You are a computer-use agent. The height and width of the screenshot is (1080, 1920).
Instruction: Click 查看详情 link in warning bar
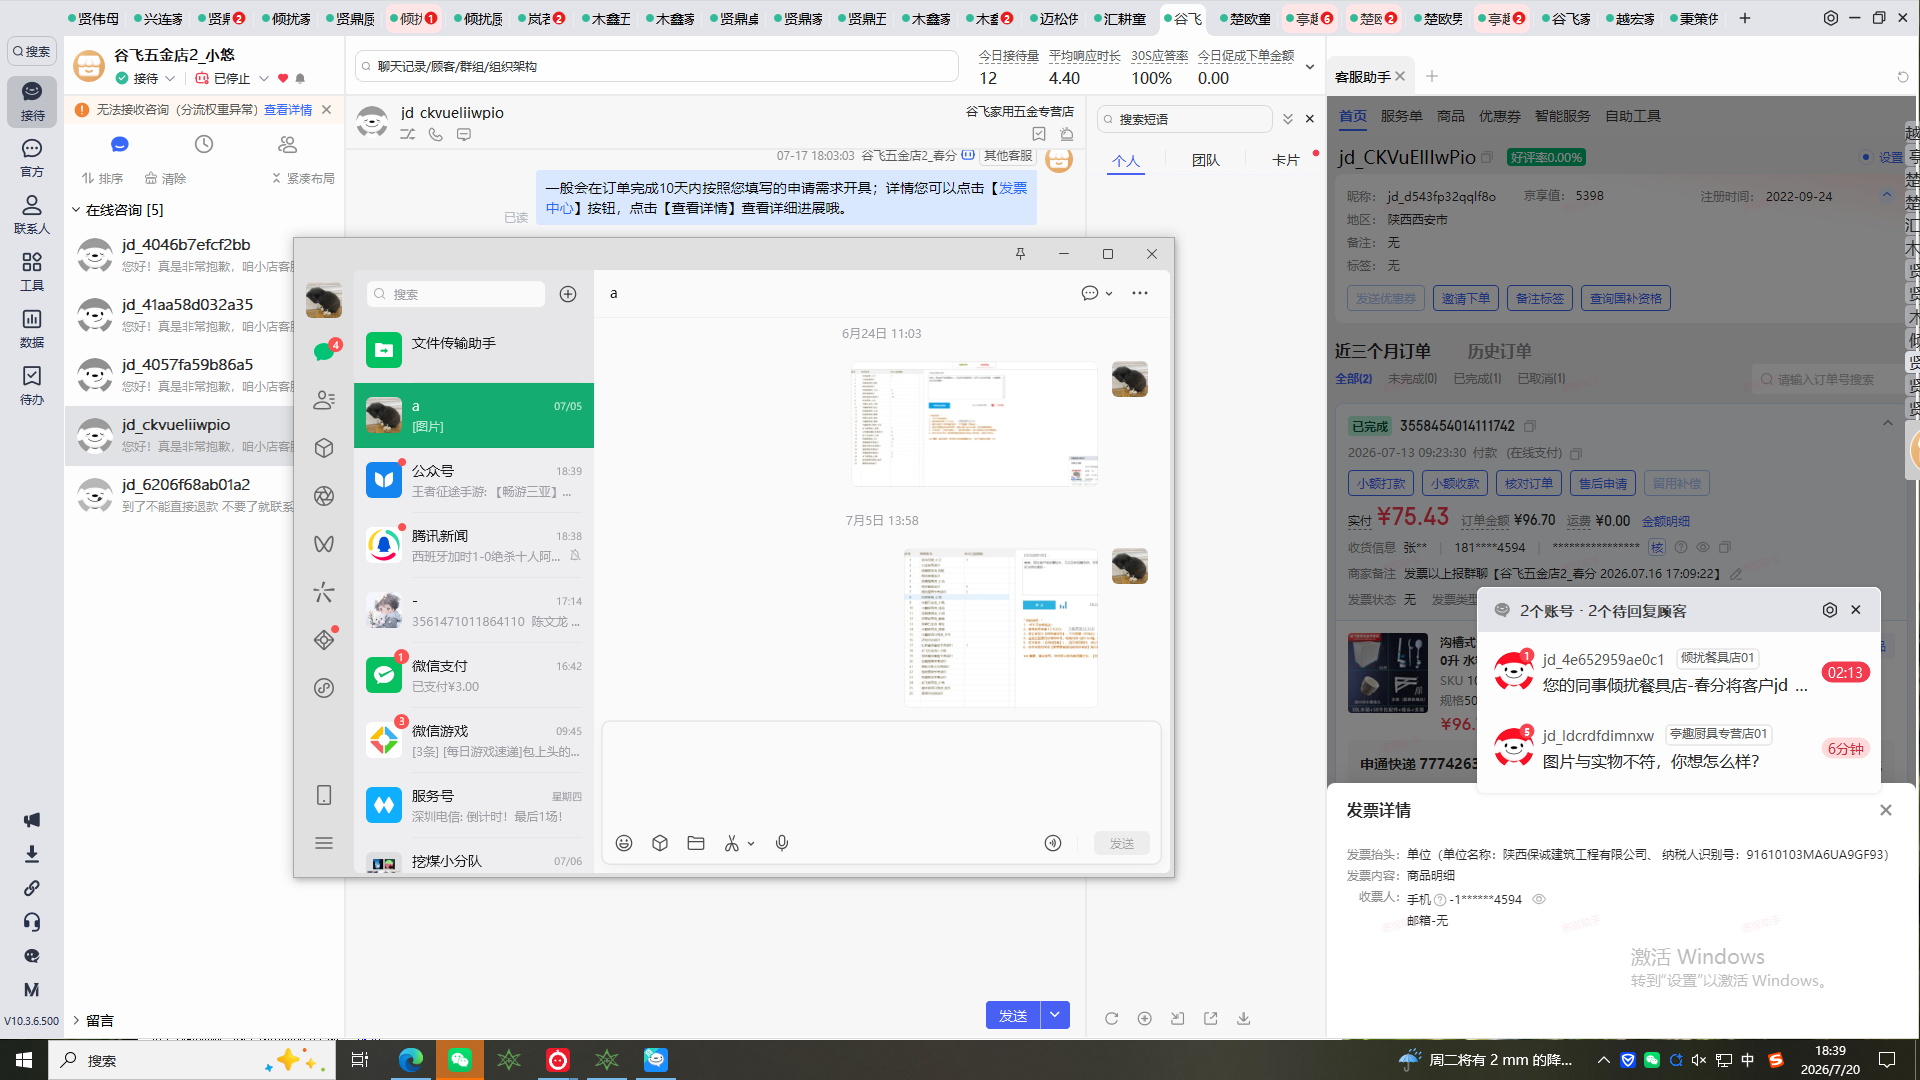pyautogui.click(x=288, y=110)
